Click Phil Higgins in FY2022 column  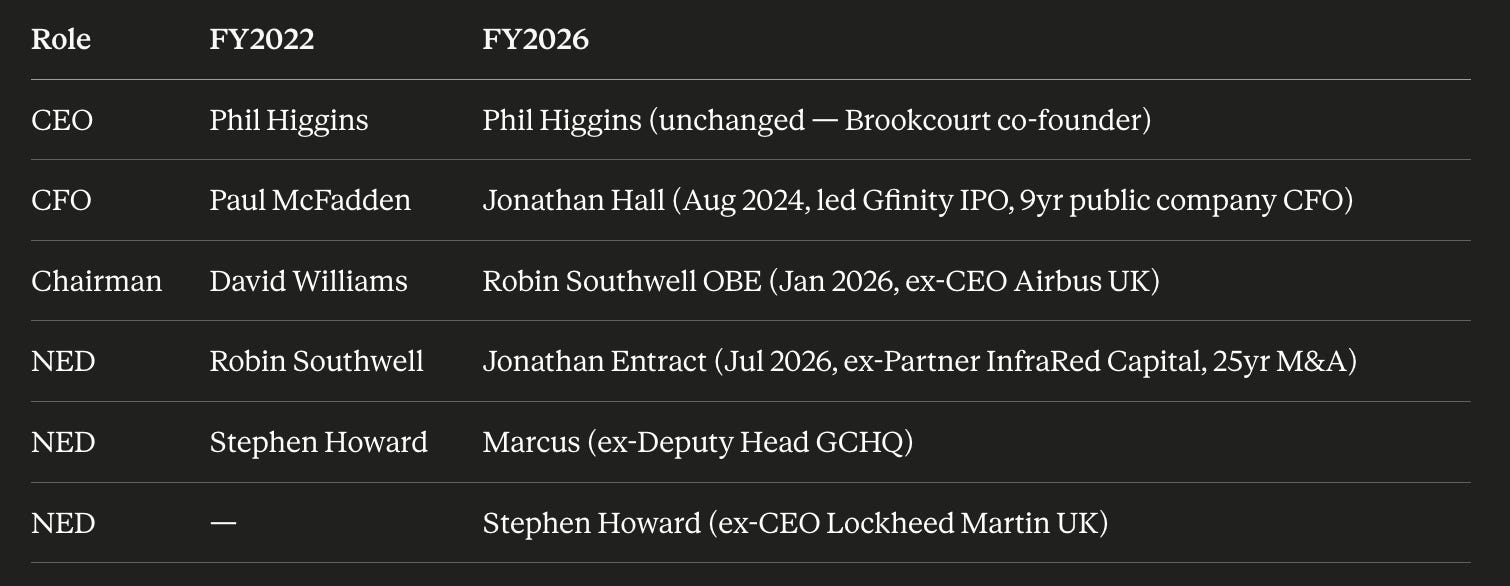(x=289, y=120)
